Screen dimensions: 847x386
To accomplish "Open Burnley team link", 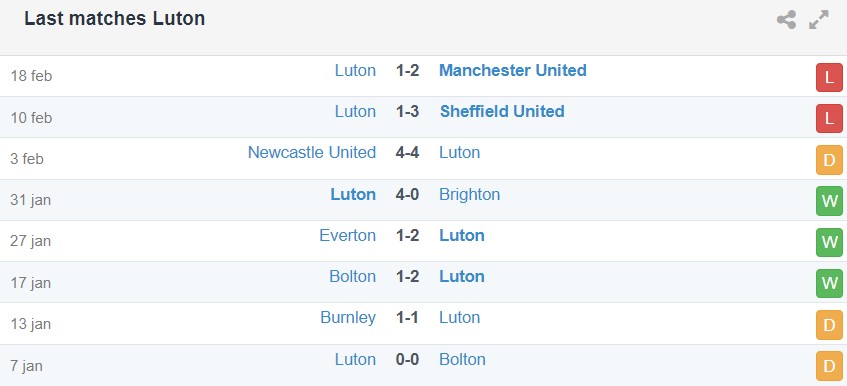I will [348, 317].
